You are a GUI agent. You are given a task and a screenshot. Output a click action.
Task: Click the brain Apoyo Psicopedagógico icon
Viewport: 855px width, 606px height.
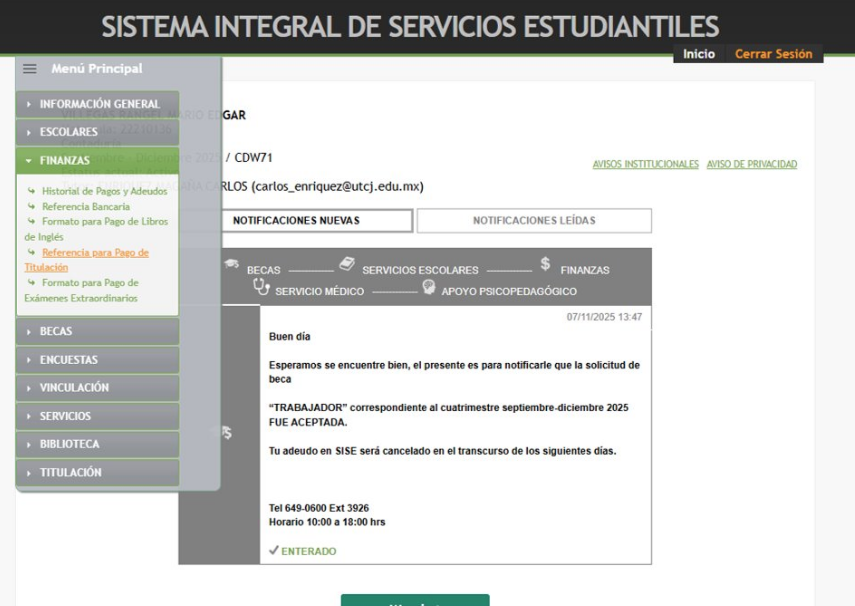[429, 287]
